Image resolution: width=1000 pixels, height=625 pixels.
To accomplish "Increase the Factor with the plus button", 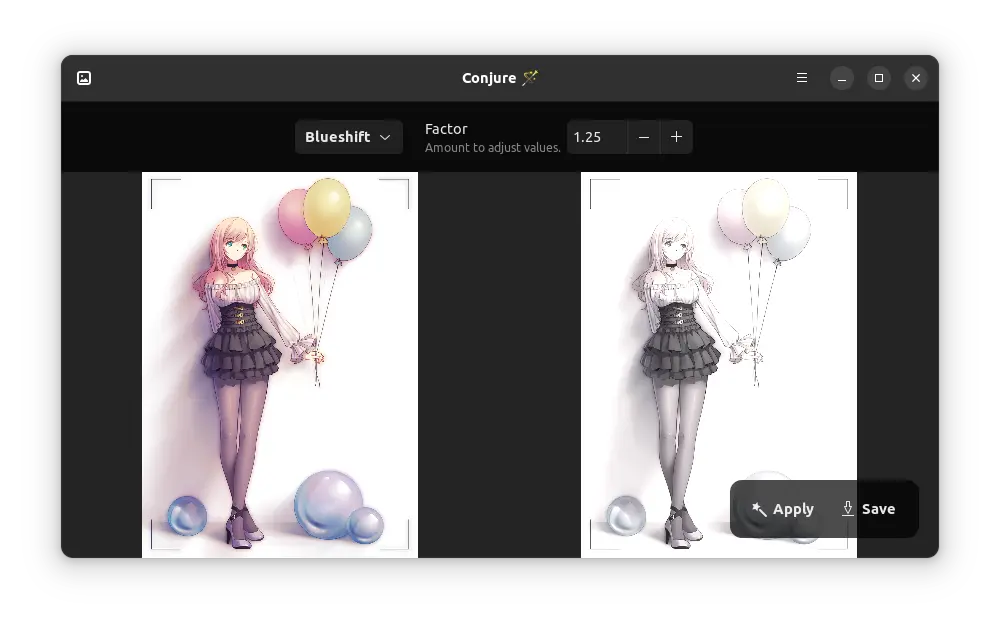I will point(676,137).
